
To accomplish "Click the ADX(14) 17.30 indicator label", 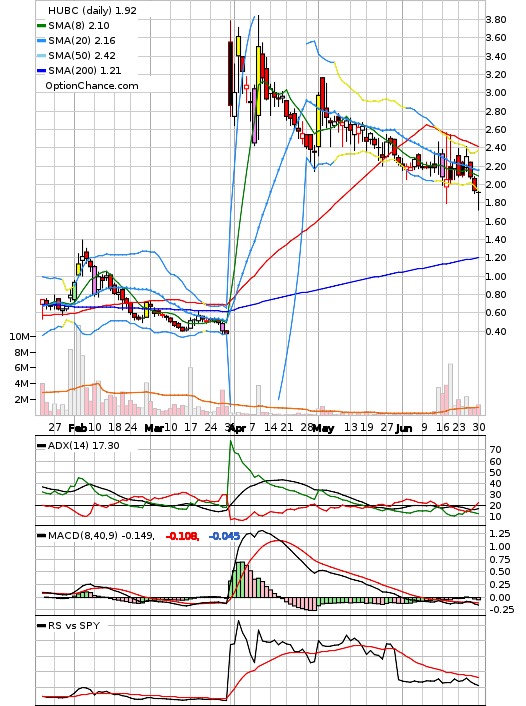I will tap(84, 446).
